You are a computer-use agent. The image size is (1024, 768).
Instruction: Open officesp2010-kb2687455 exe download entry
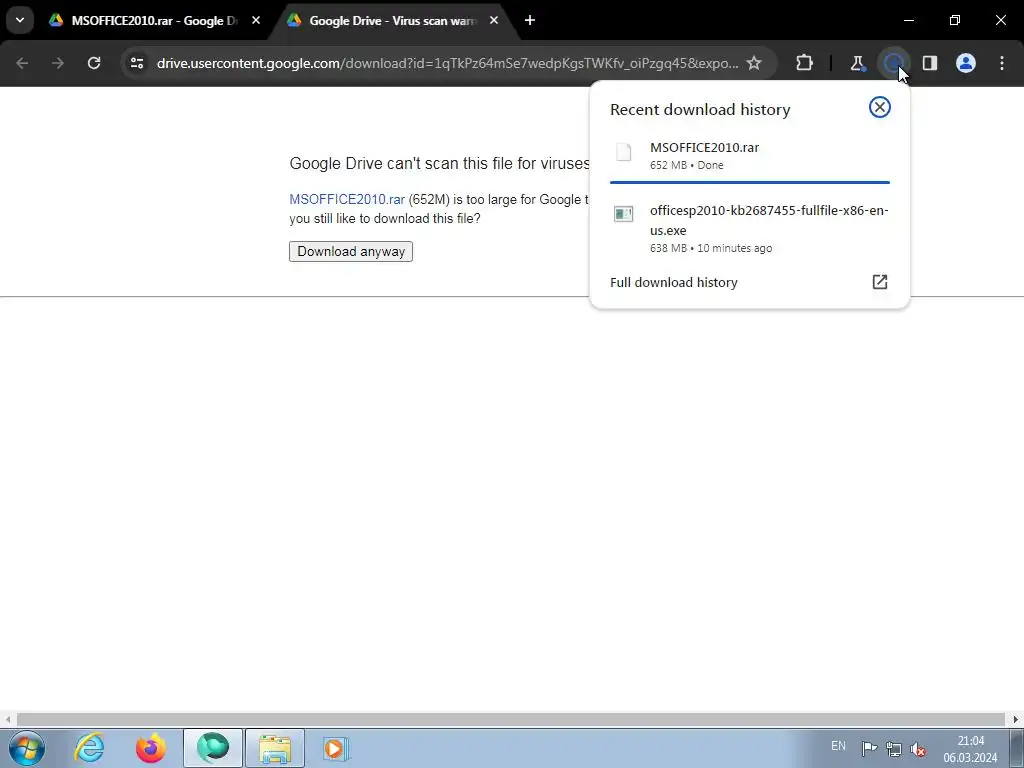[750, 229]
